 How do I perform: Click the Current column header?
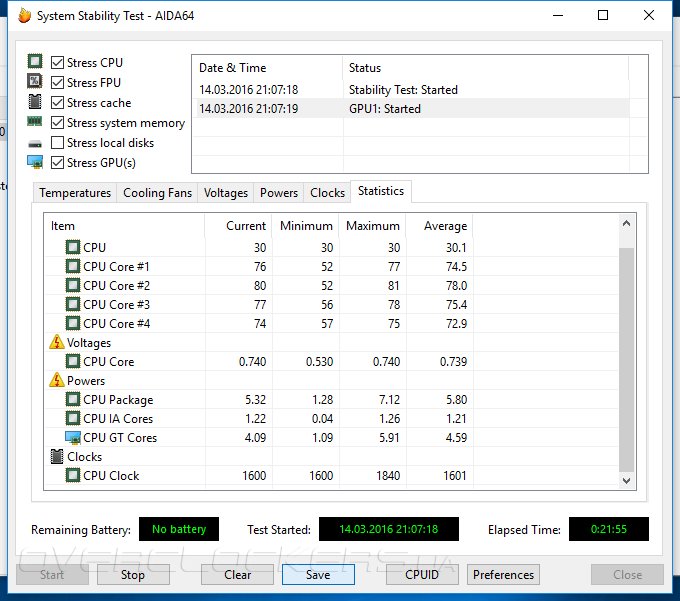coord(238,226)
